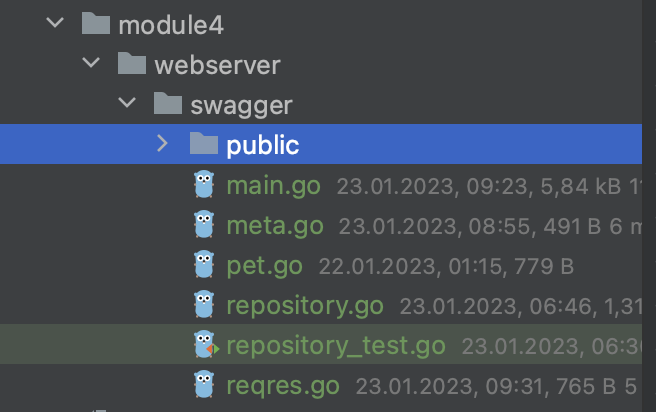Click the module4 folder icon
The image size is (656, 412).
point(96,24)
